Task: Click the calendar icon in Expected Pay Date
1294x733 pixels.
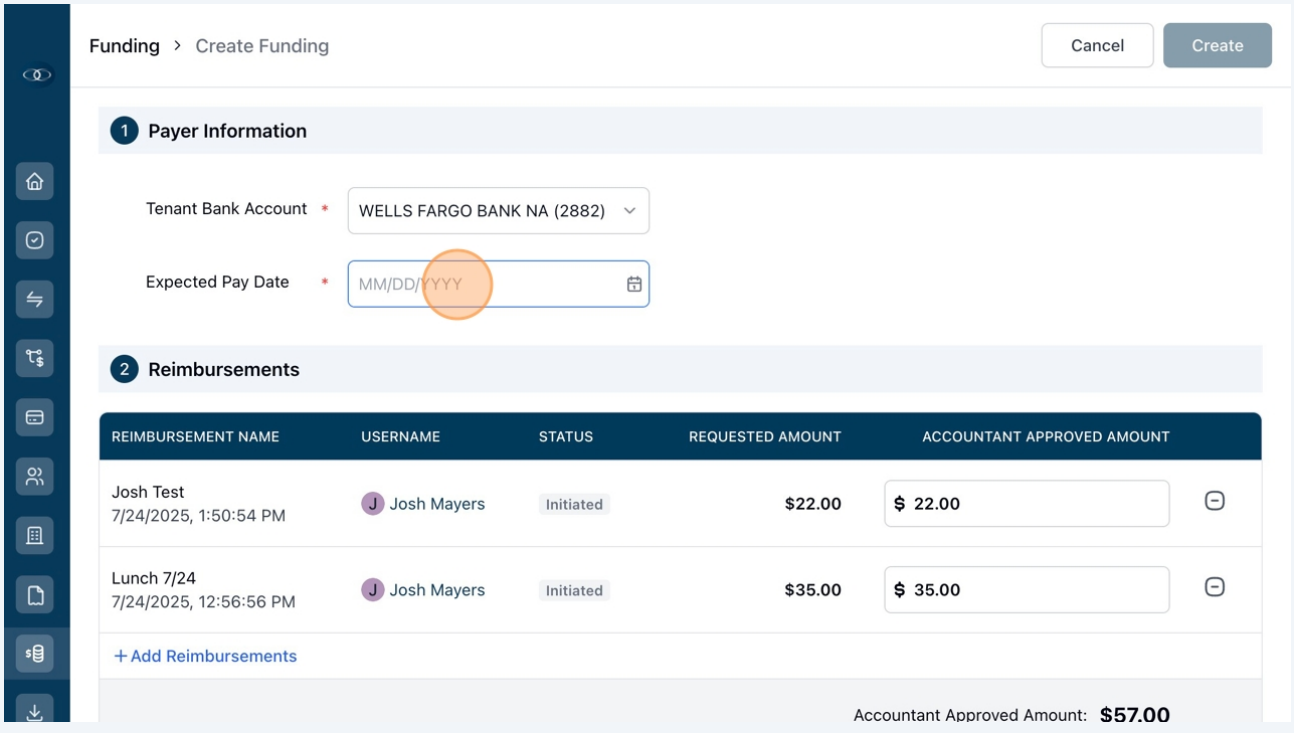Action: coord(634,284)
